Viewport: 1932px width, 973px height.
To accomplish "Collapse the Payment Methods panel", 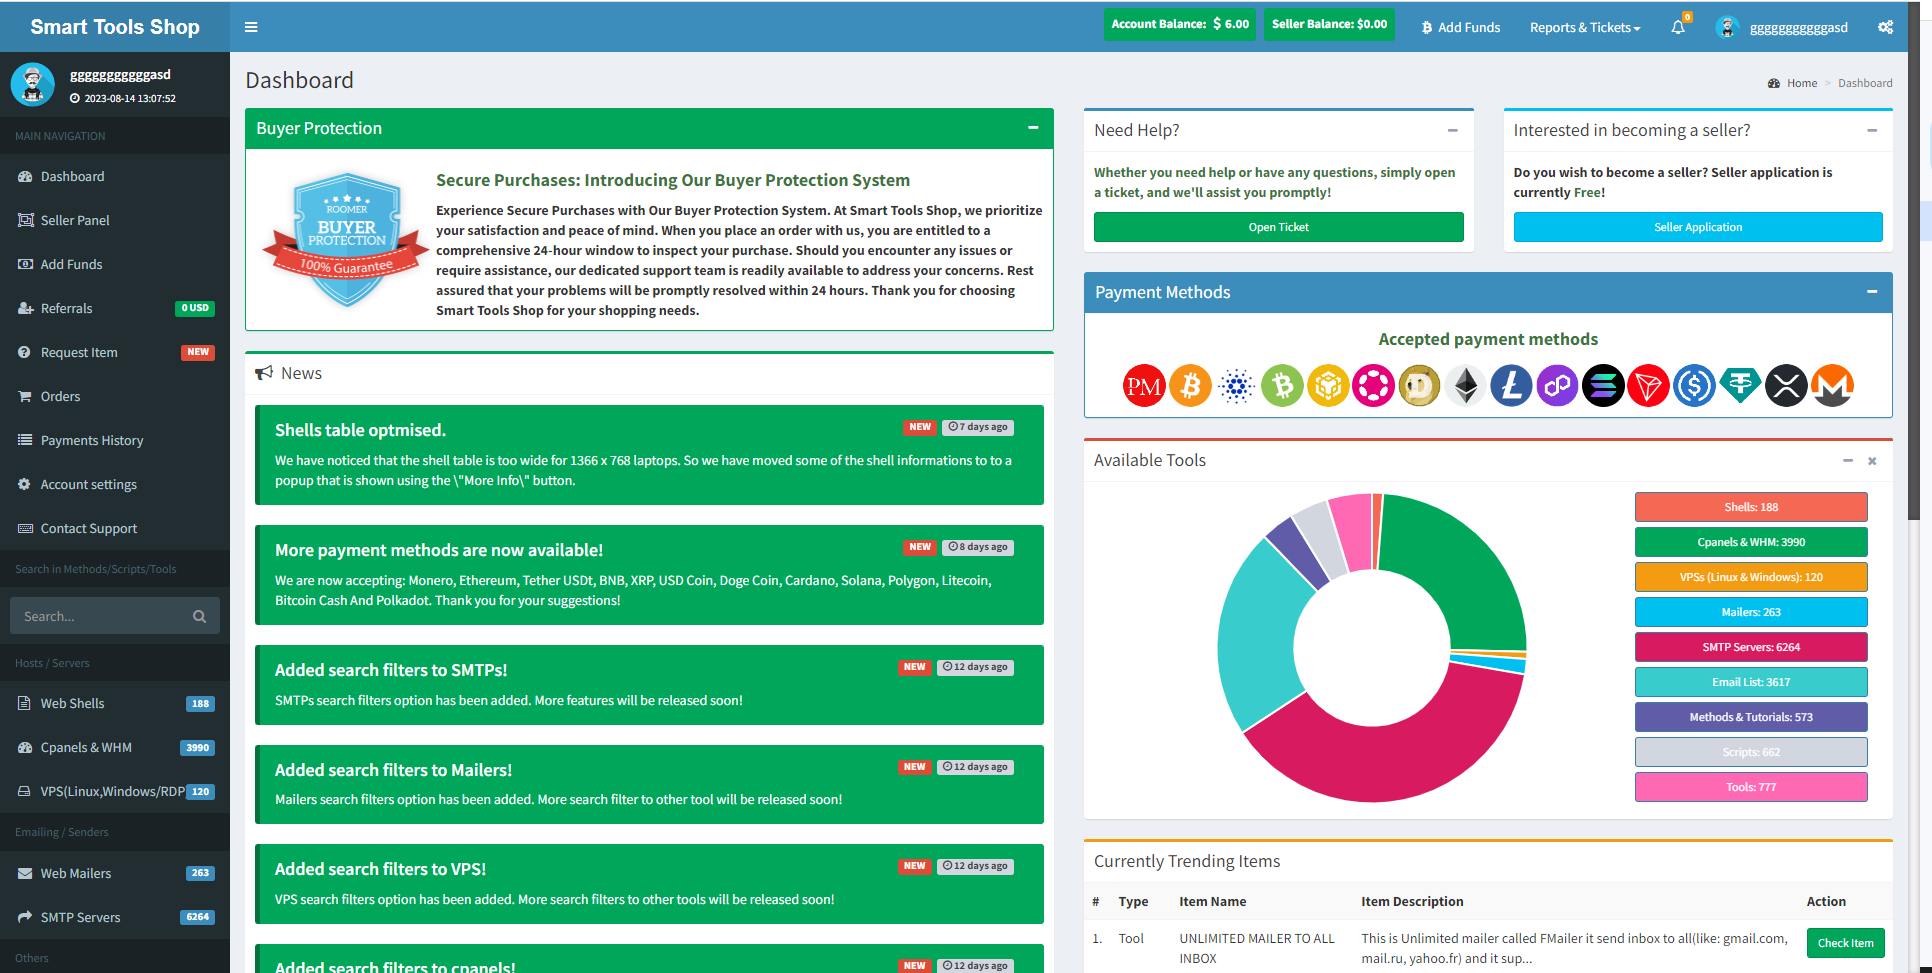I will point(1871,292).
